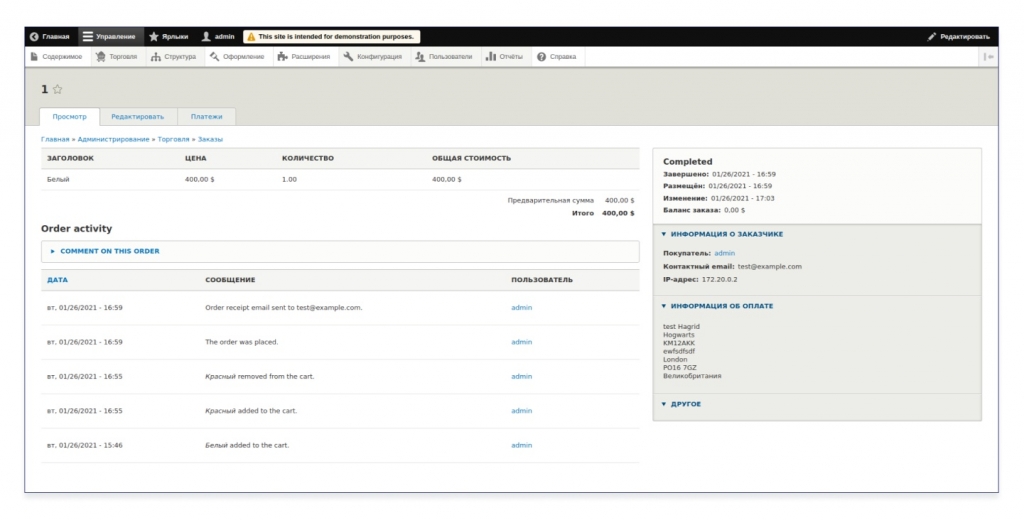Click the Order activity heading
This screenshot has height=520, width=1024.
point(76,229)
